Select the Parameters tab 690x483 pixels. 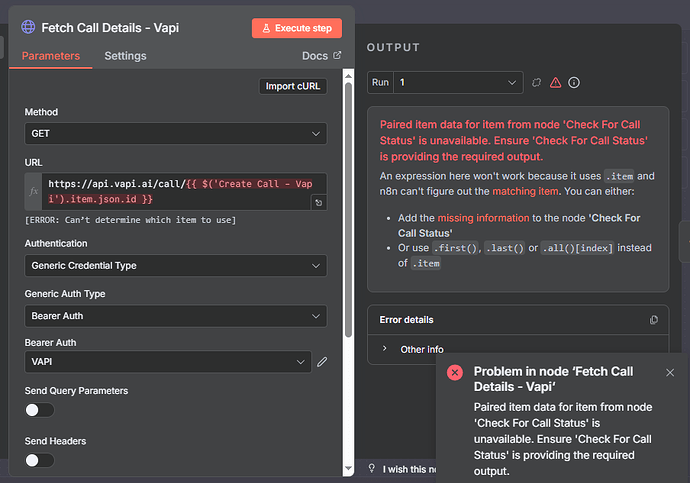click(50, 56)
